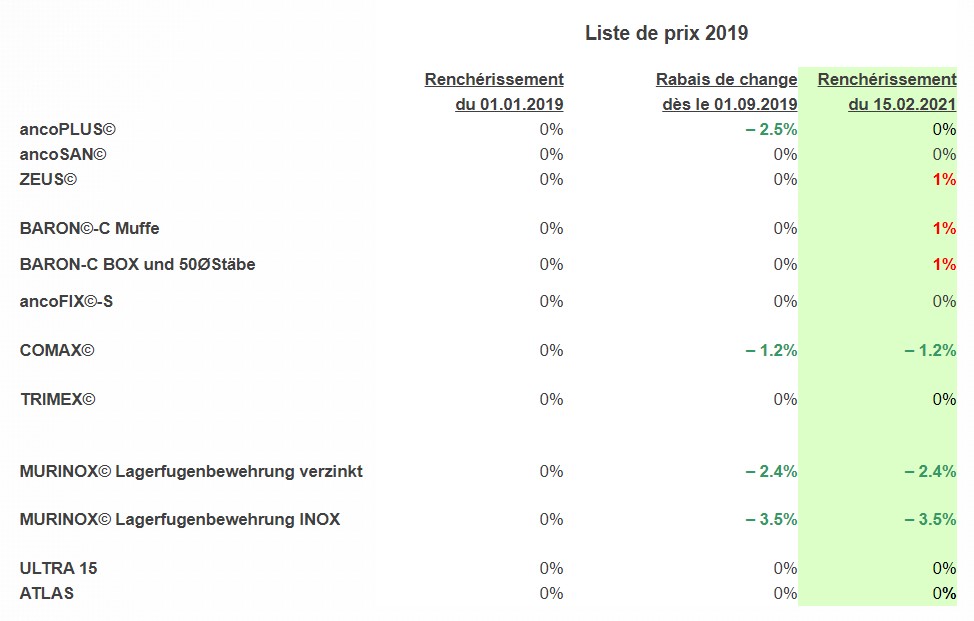Click the "Liste de prix 2019" title

coord(666,33)
